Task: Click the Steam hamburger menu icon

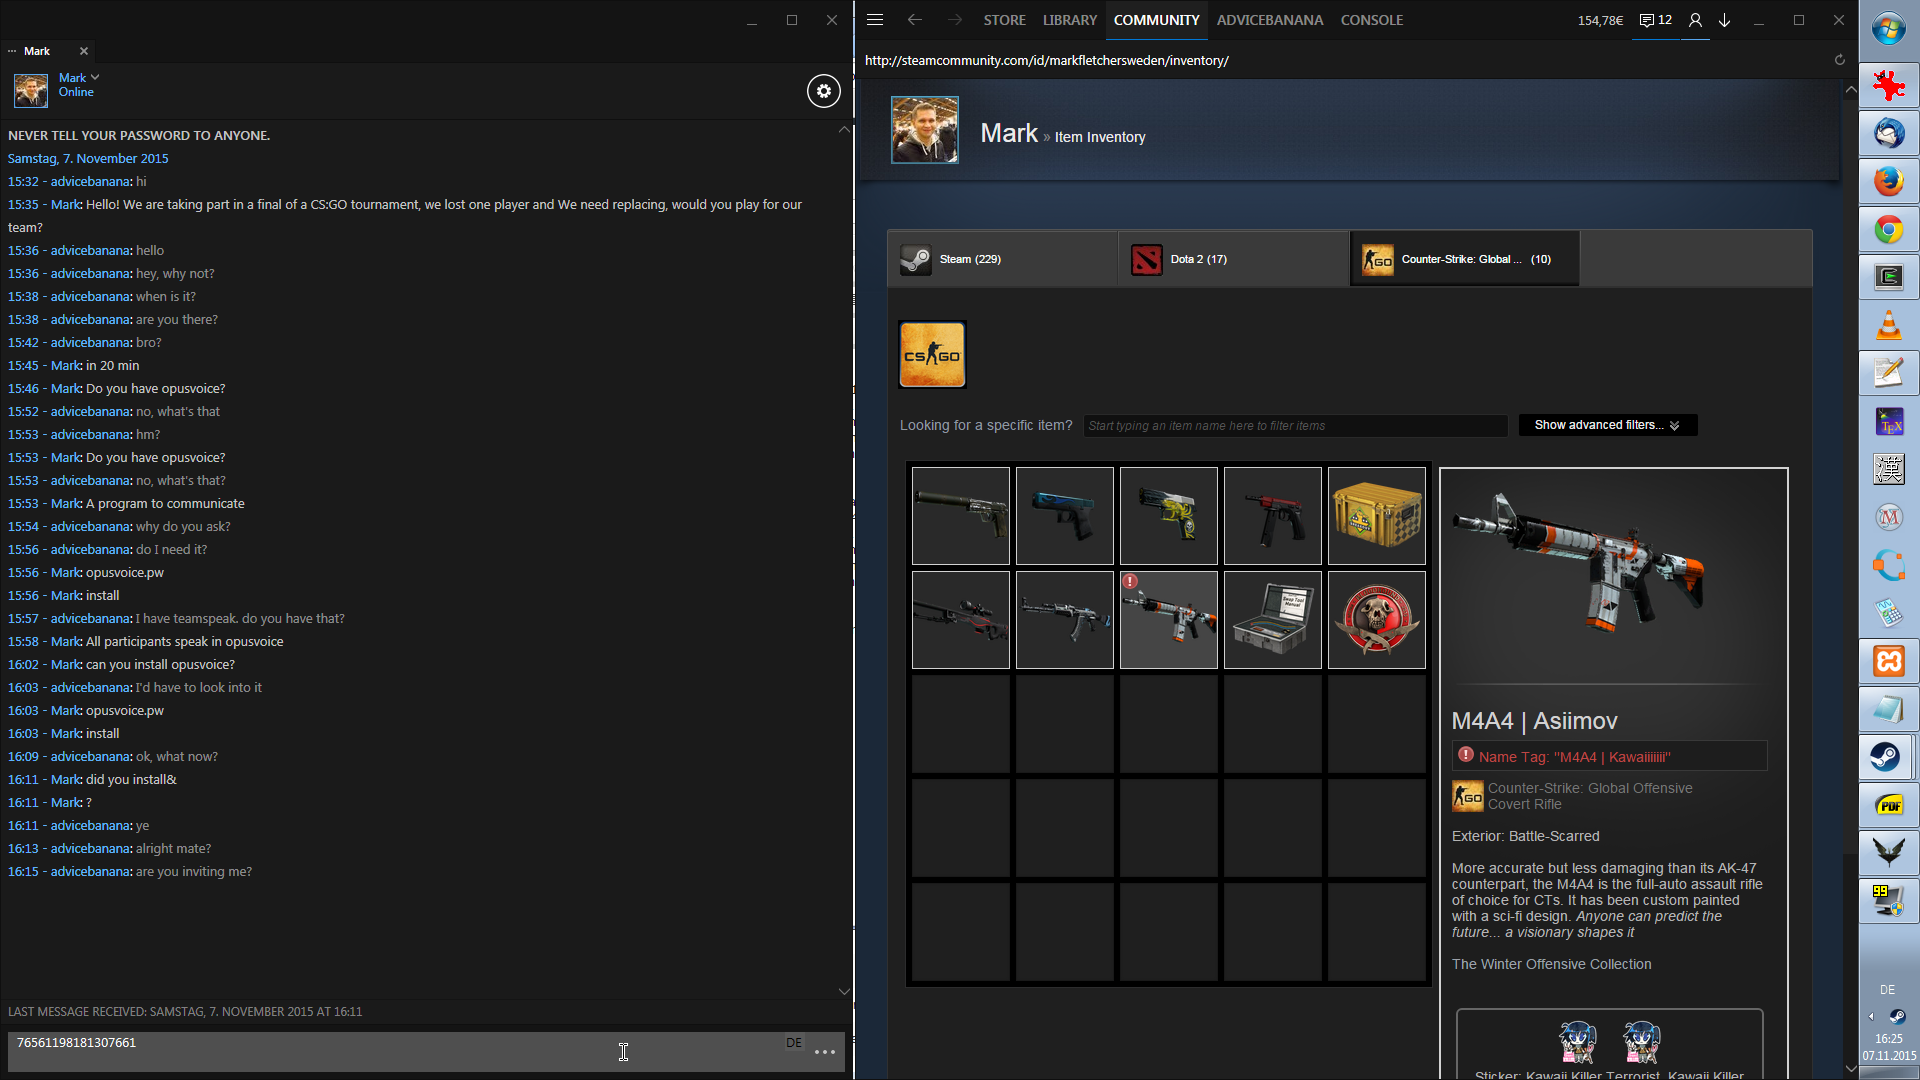Action: click(875, 20)
